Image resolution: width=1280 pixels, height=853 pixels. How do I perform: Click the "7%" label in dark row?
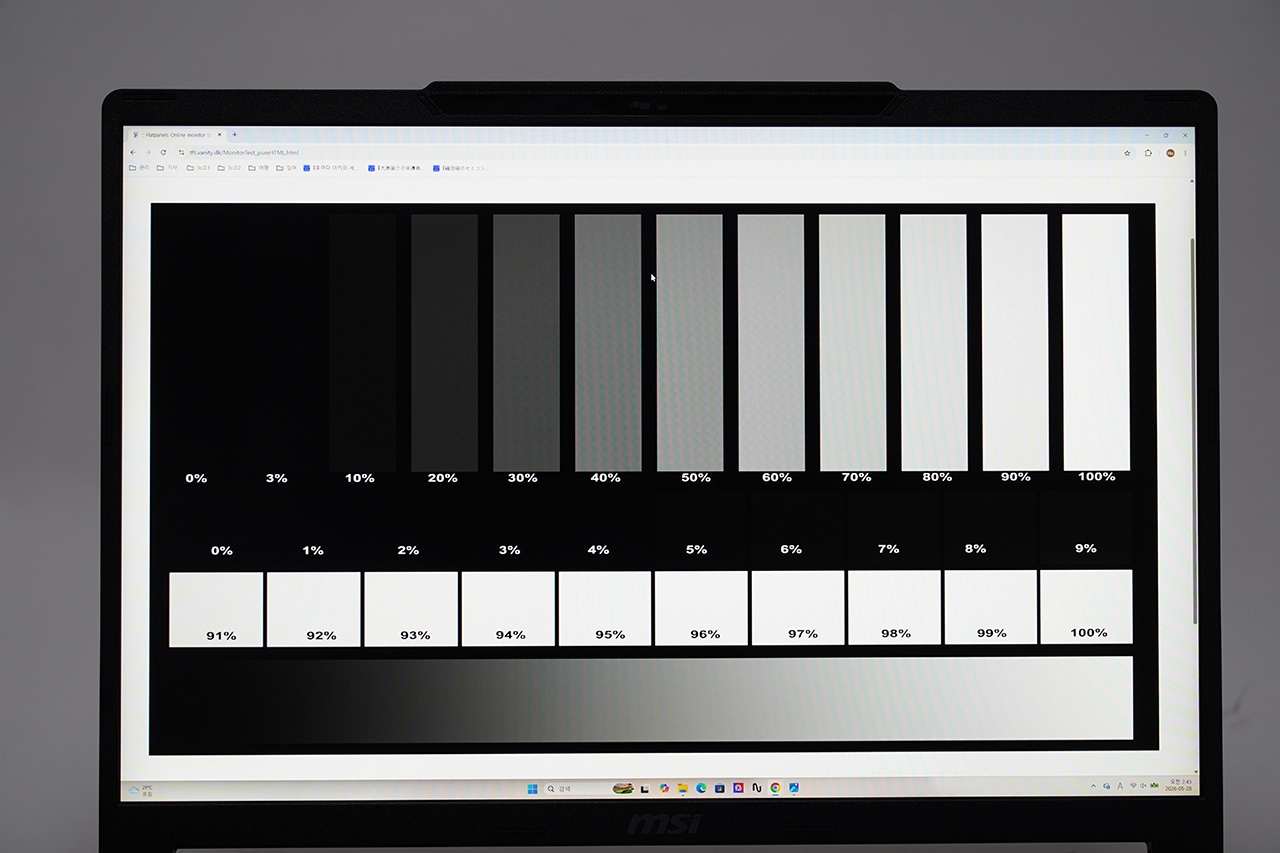888,548
